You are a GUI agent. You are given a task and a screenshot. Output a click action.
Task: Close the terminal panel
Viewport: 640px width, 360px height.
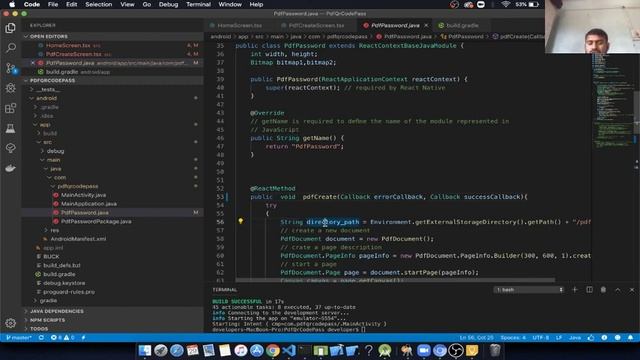tap(632, 289)
